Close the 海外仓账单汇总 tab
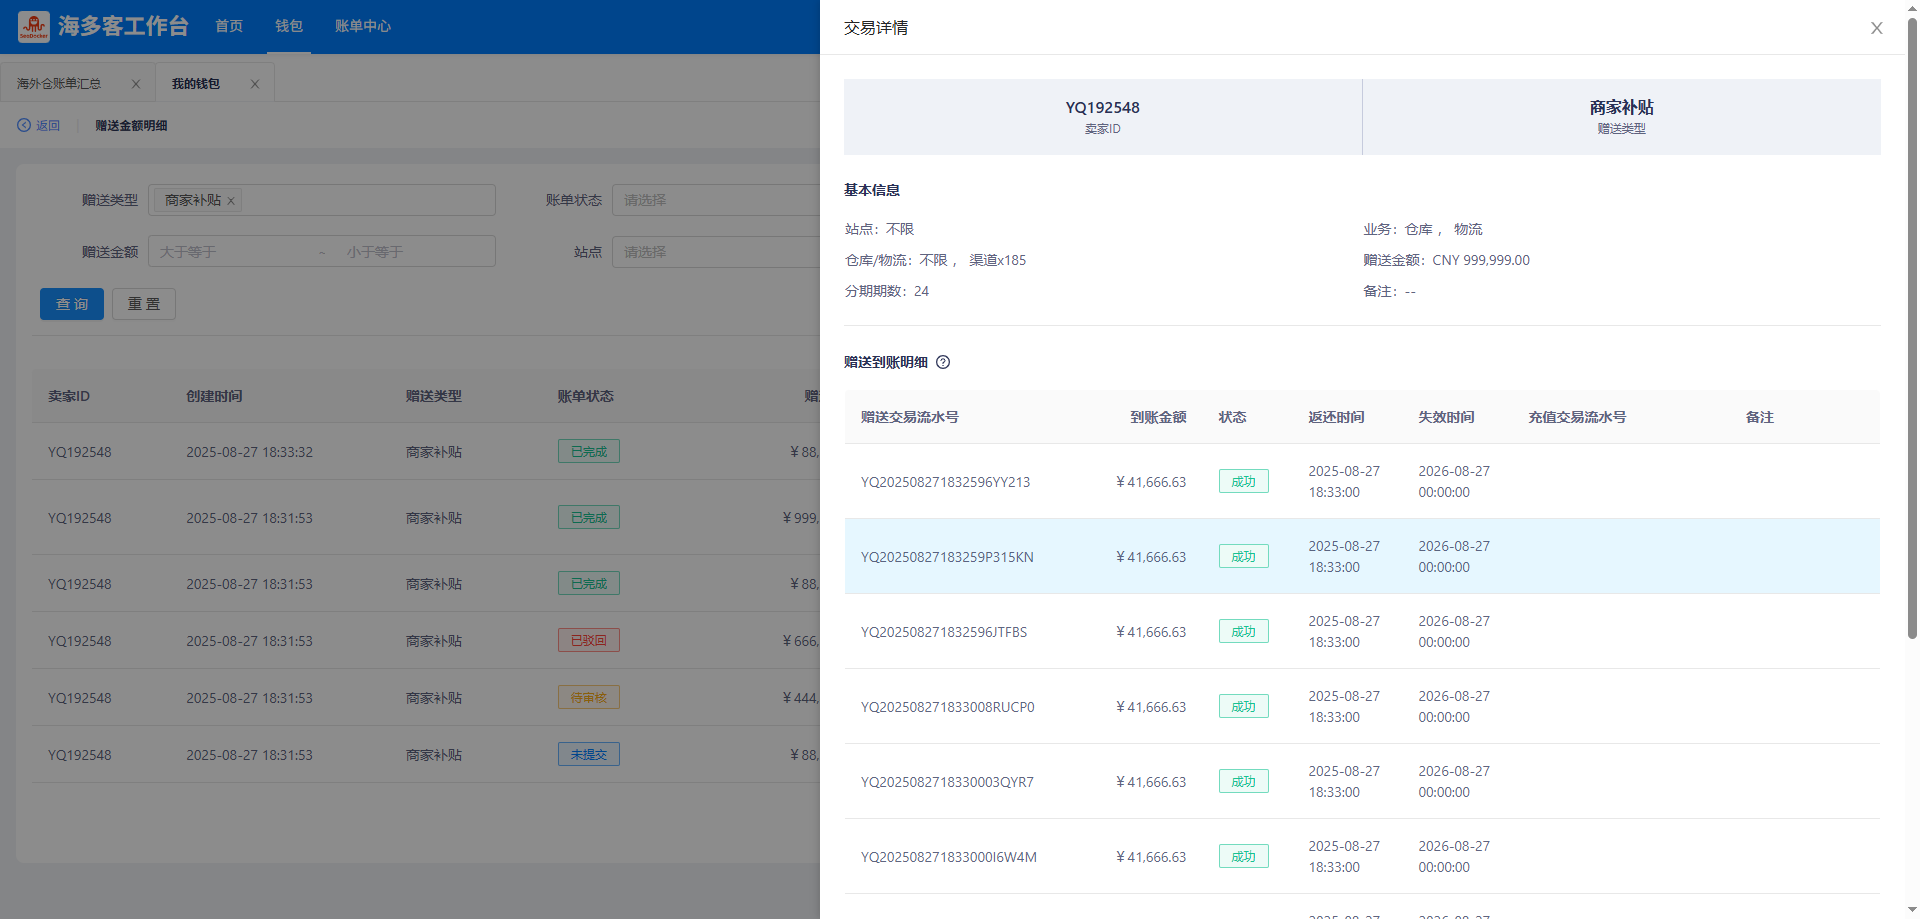Viewport: 1920px width, 919px height. [x=136, y=84]
